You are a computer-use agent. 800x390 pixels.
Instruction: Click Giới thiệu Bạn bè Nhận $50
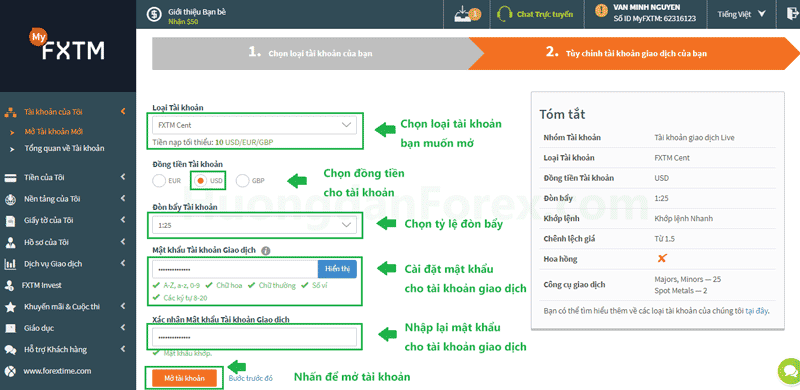tap(197, 16)
